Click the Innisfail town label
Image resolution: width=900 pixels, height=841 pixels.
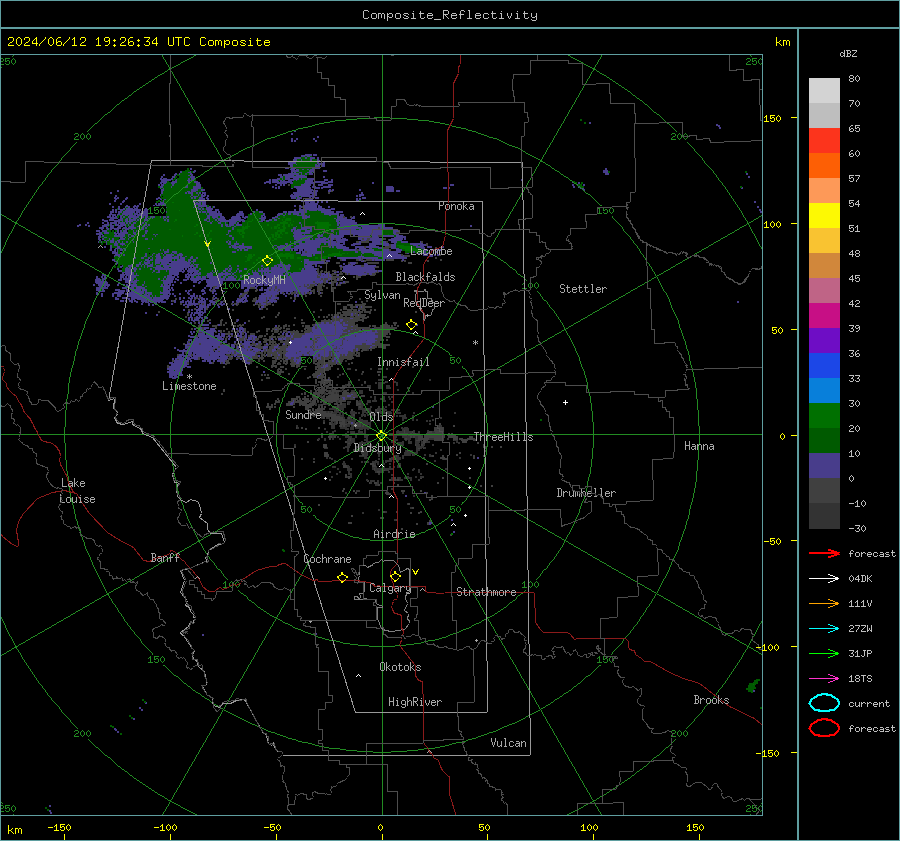pyautogui.click(x=403, y=362)
